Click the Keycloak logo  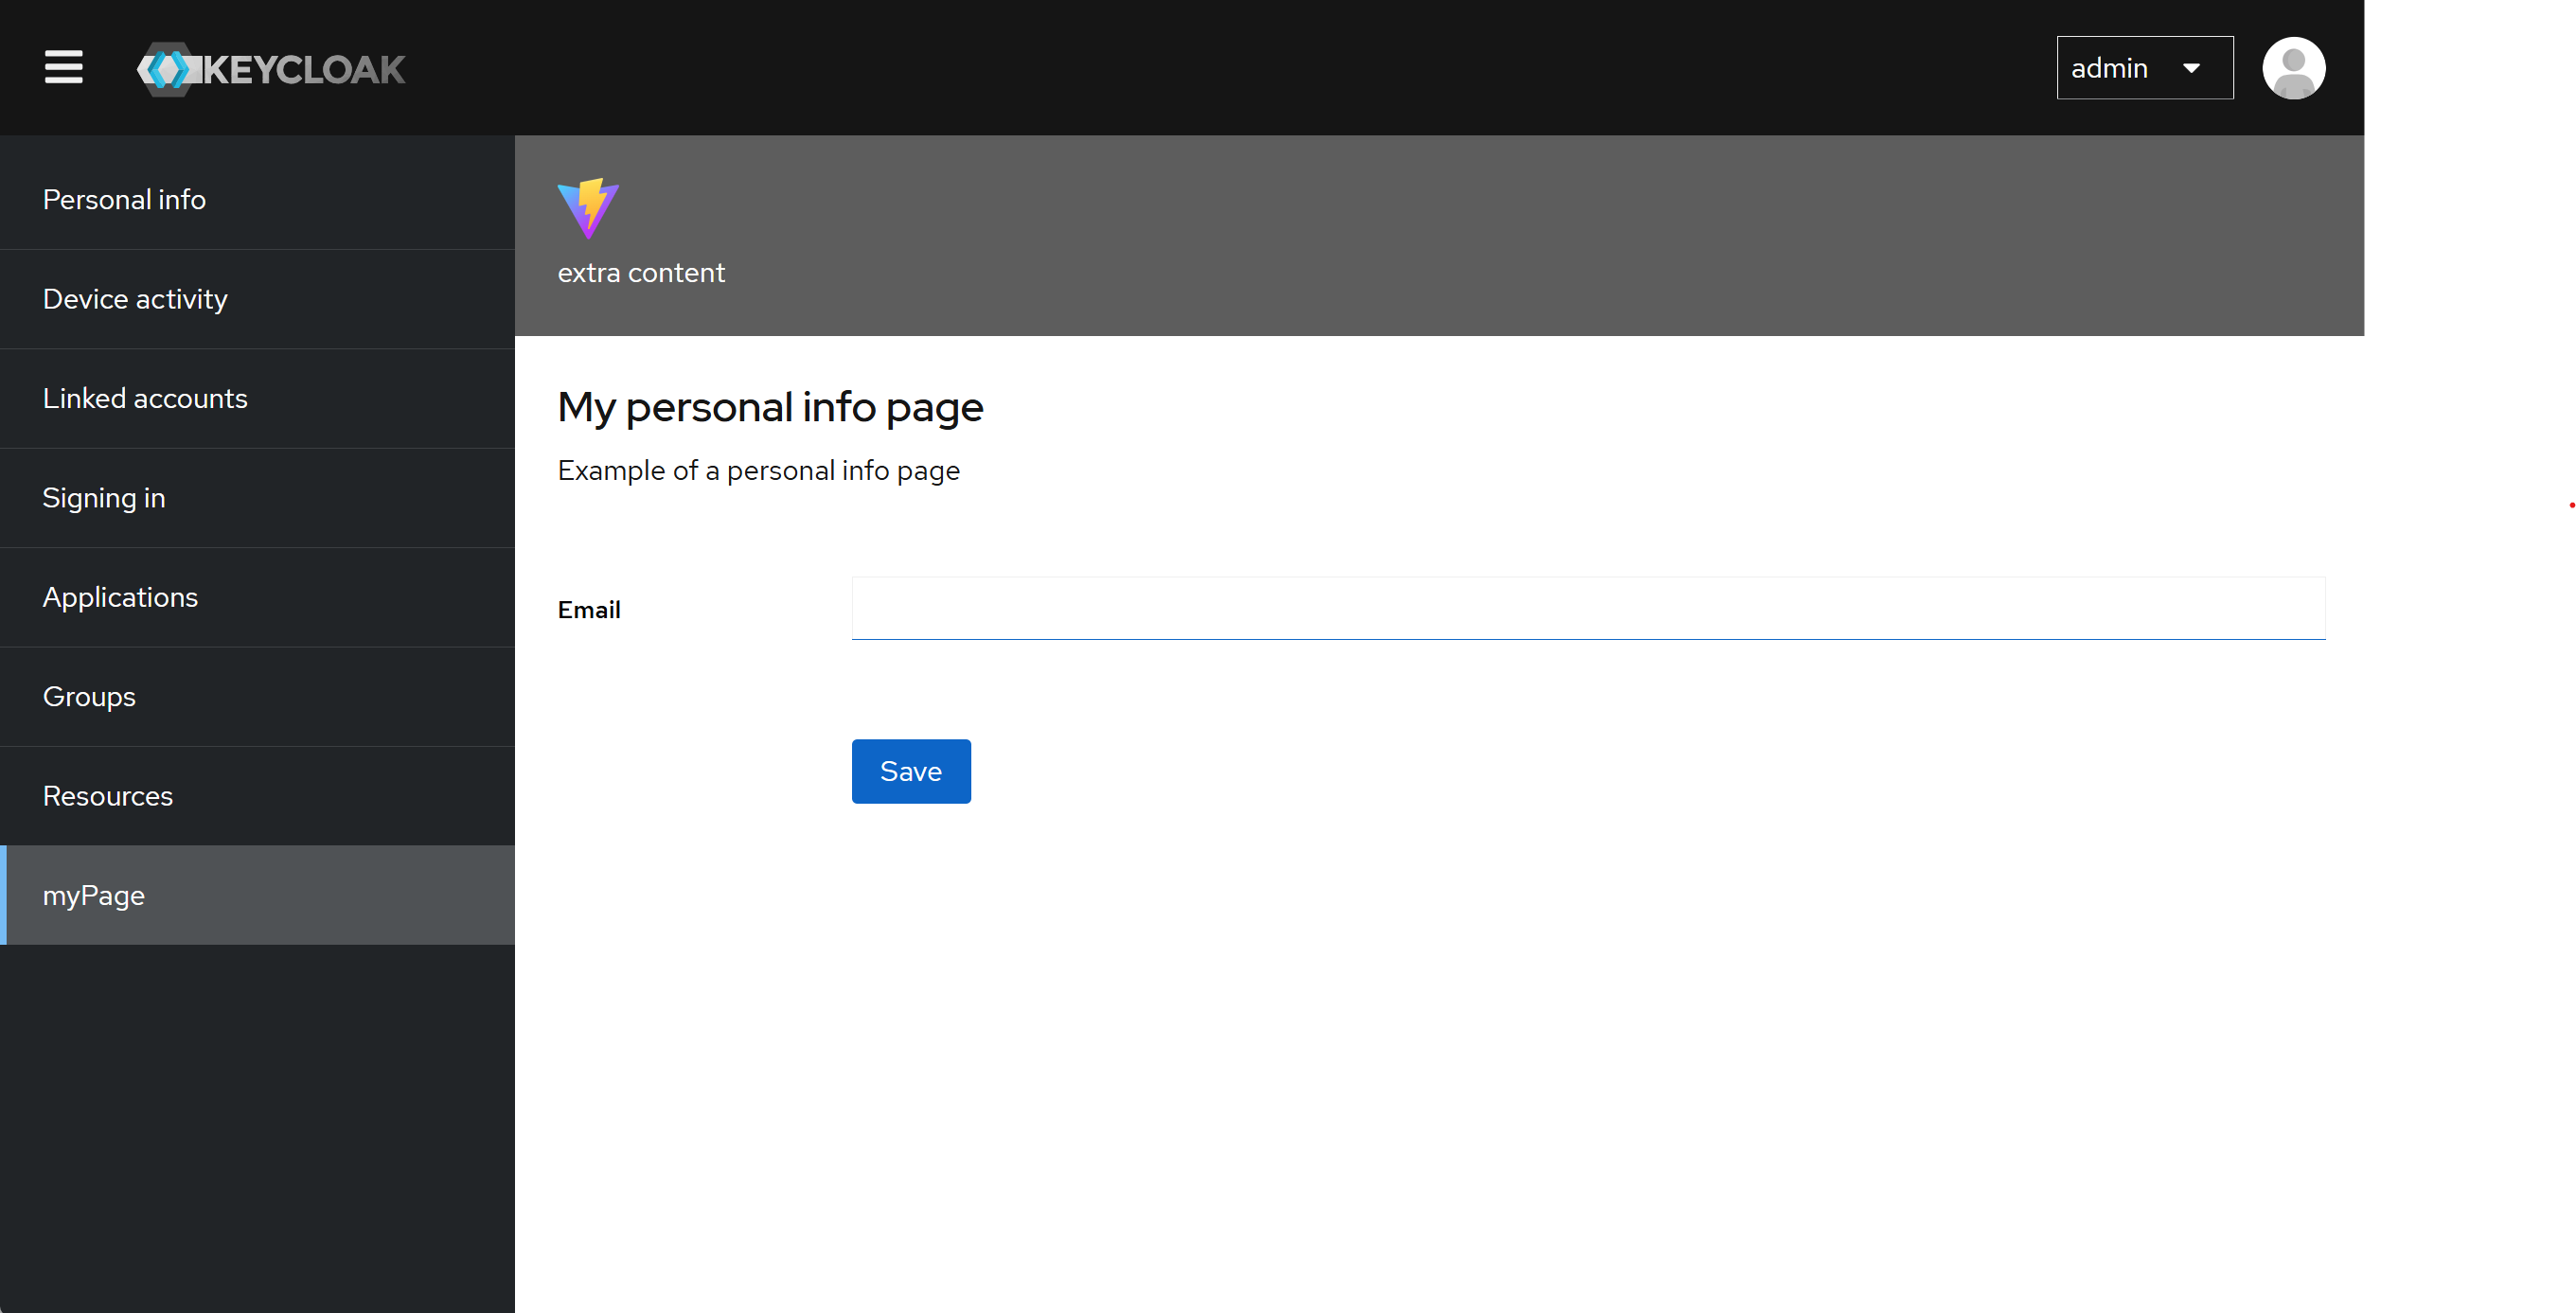pyautogui.click(x=271, y=69)
